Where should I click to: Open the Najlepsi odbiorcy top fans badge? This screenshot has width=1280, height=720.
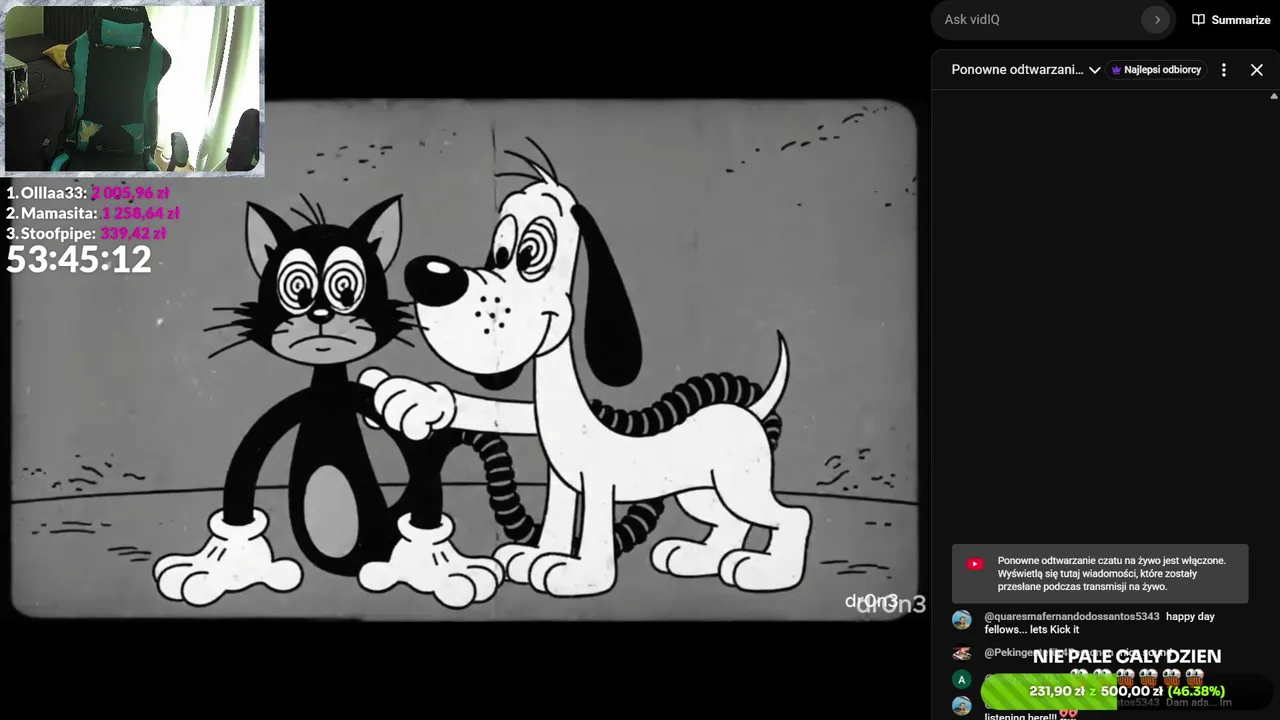coord(1156,70)
